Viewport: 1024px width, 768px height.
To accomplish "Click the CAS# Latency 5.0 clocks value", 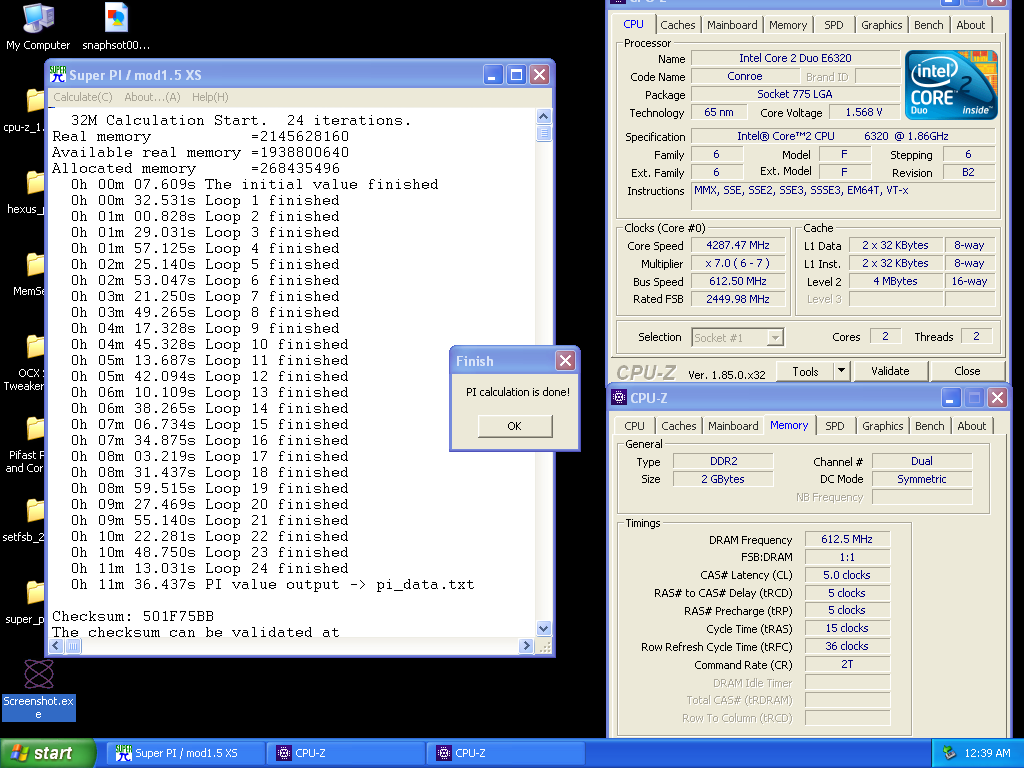I will 847,575.
